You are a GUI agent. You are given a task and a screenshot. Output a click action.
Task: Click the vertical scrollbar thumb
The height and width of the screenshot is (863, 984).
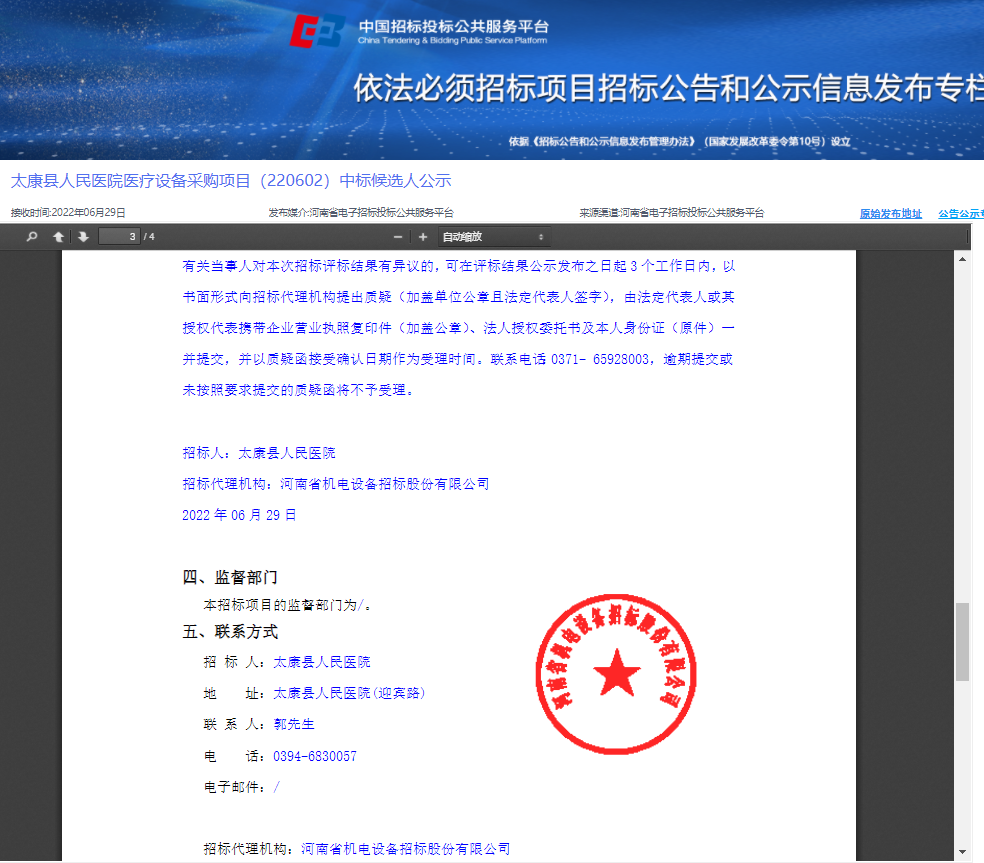[x=962, y=641]
